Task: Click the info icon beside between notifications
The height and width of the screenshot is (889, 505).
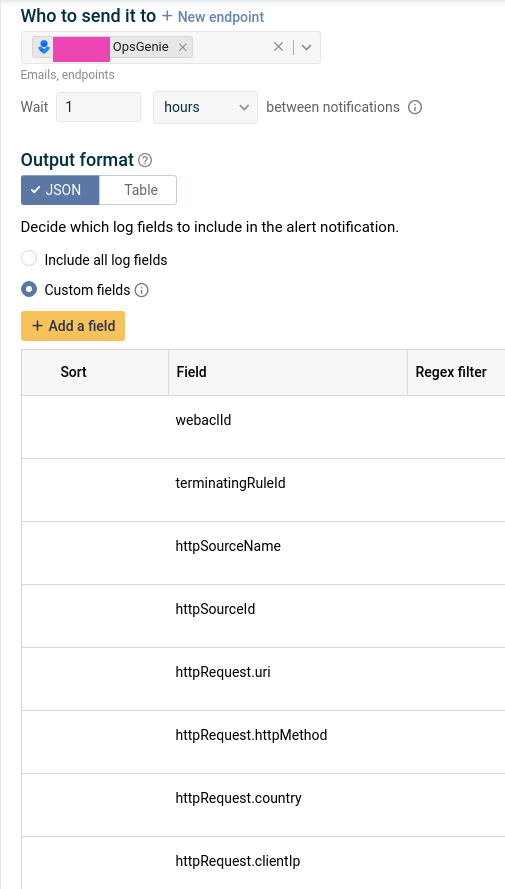Action: 415,107
